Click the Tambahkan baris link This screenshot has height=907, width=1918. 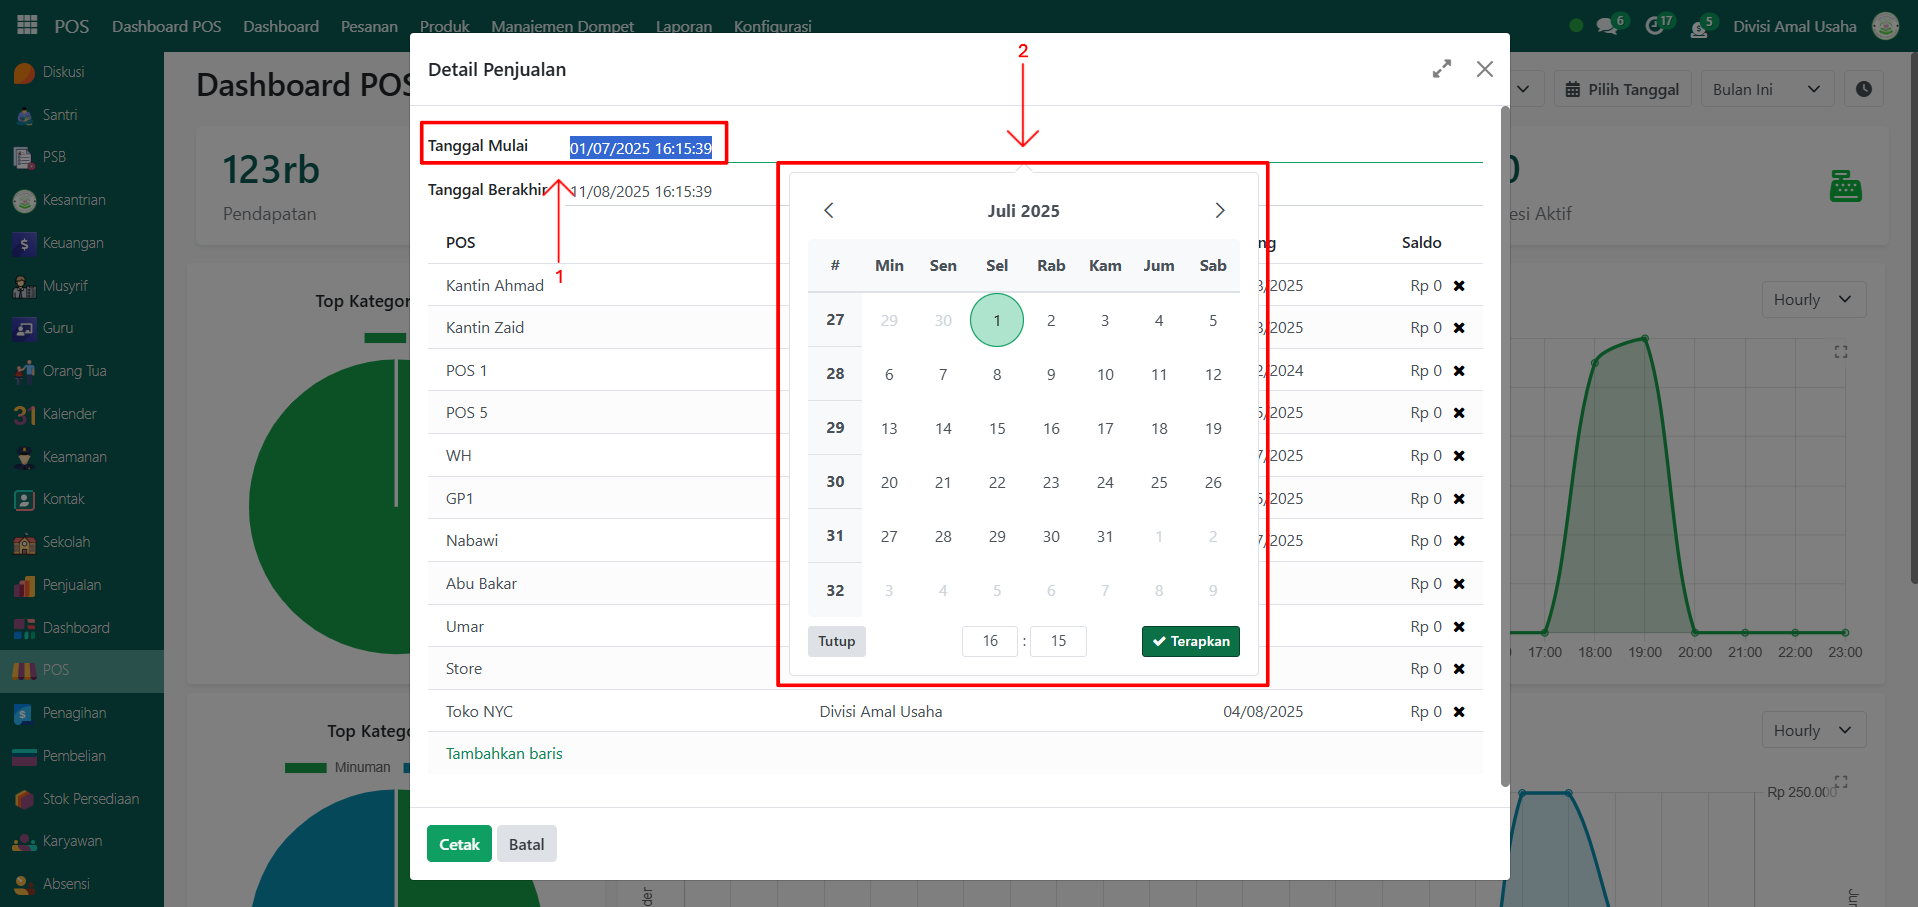[x=504, y=754]
